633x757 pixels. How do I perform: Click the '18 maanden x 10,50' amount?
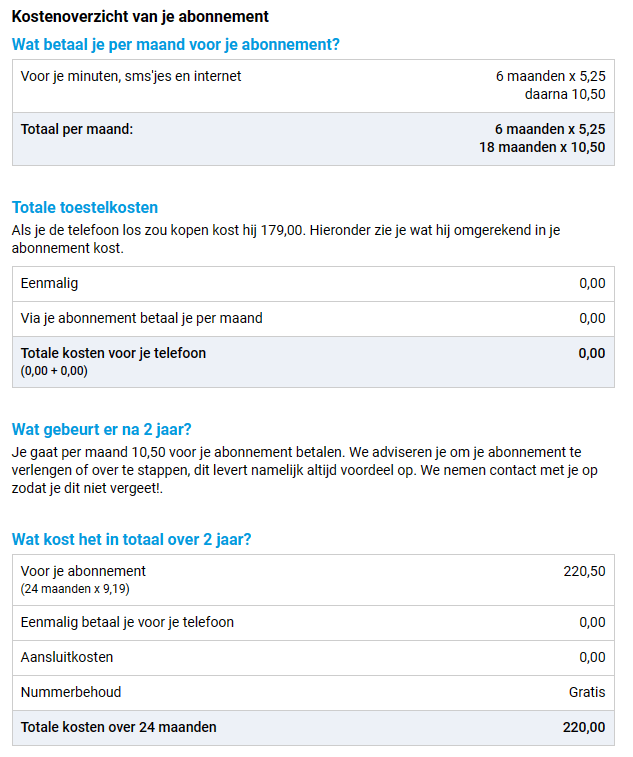point(542,147)
